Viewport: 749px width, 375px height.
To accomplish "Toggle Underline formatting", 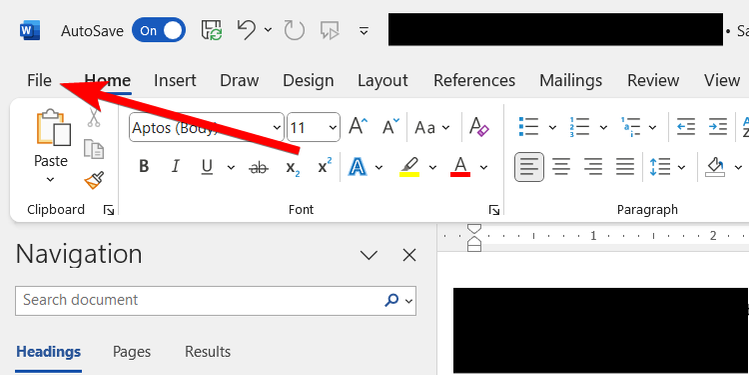I will 207,167.
